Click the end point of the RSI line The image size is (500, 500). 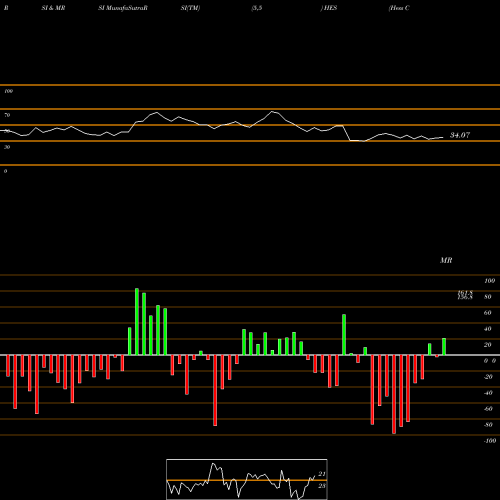pyautogui.click(x=443, y=137)
